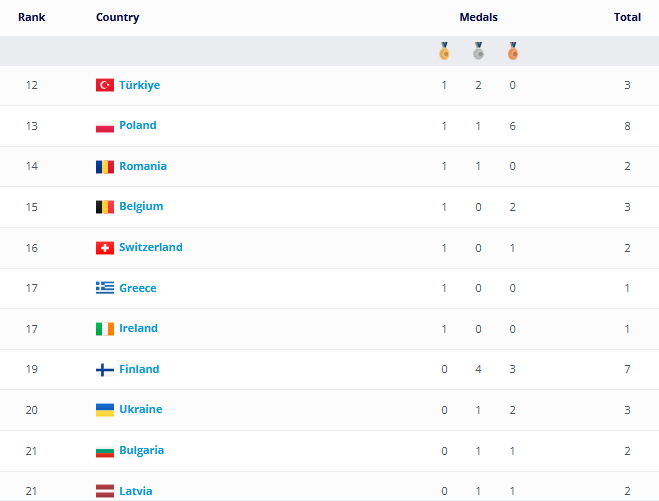
Task: Click the Greece flag icon
Action: pos(104,288)
